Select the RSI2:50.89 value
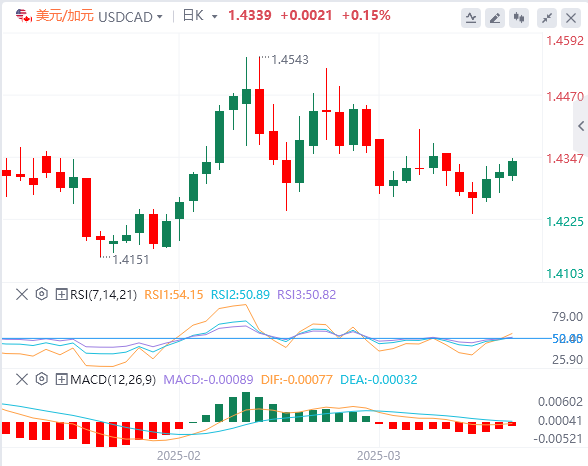This screenshot has height=466, width=588. pyautogui.click(x=240, y=295)
